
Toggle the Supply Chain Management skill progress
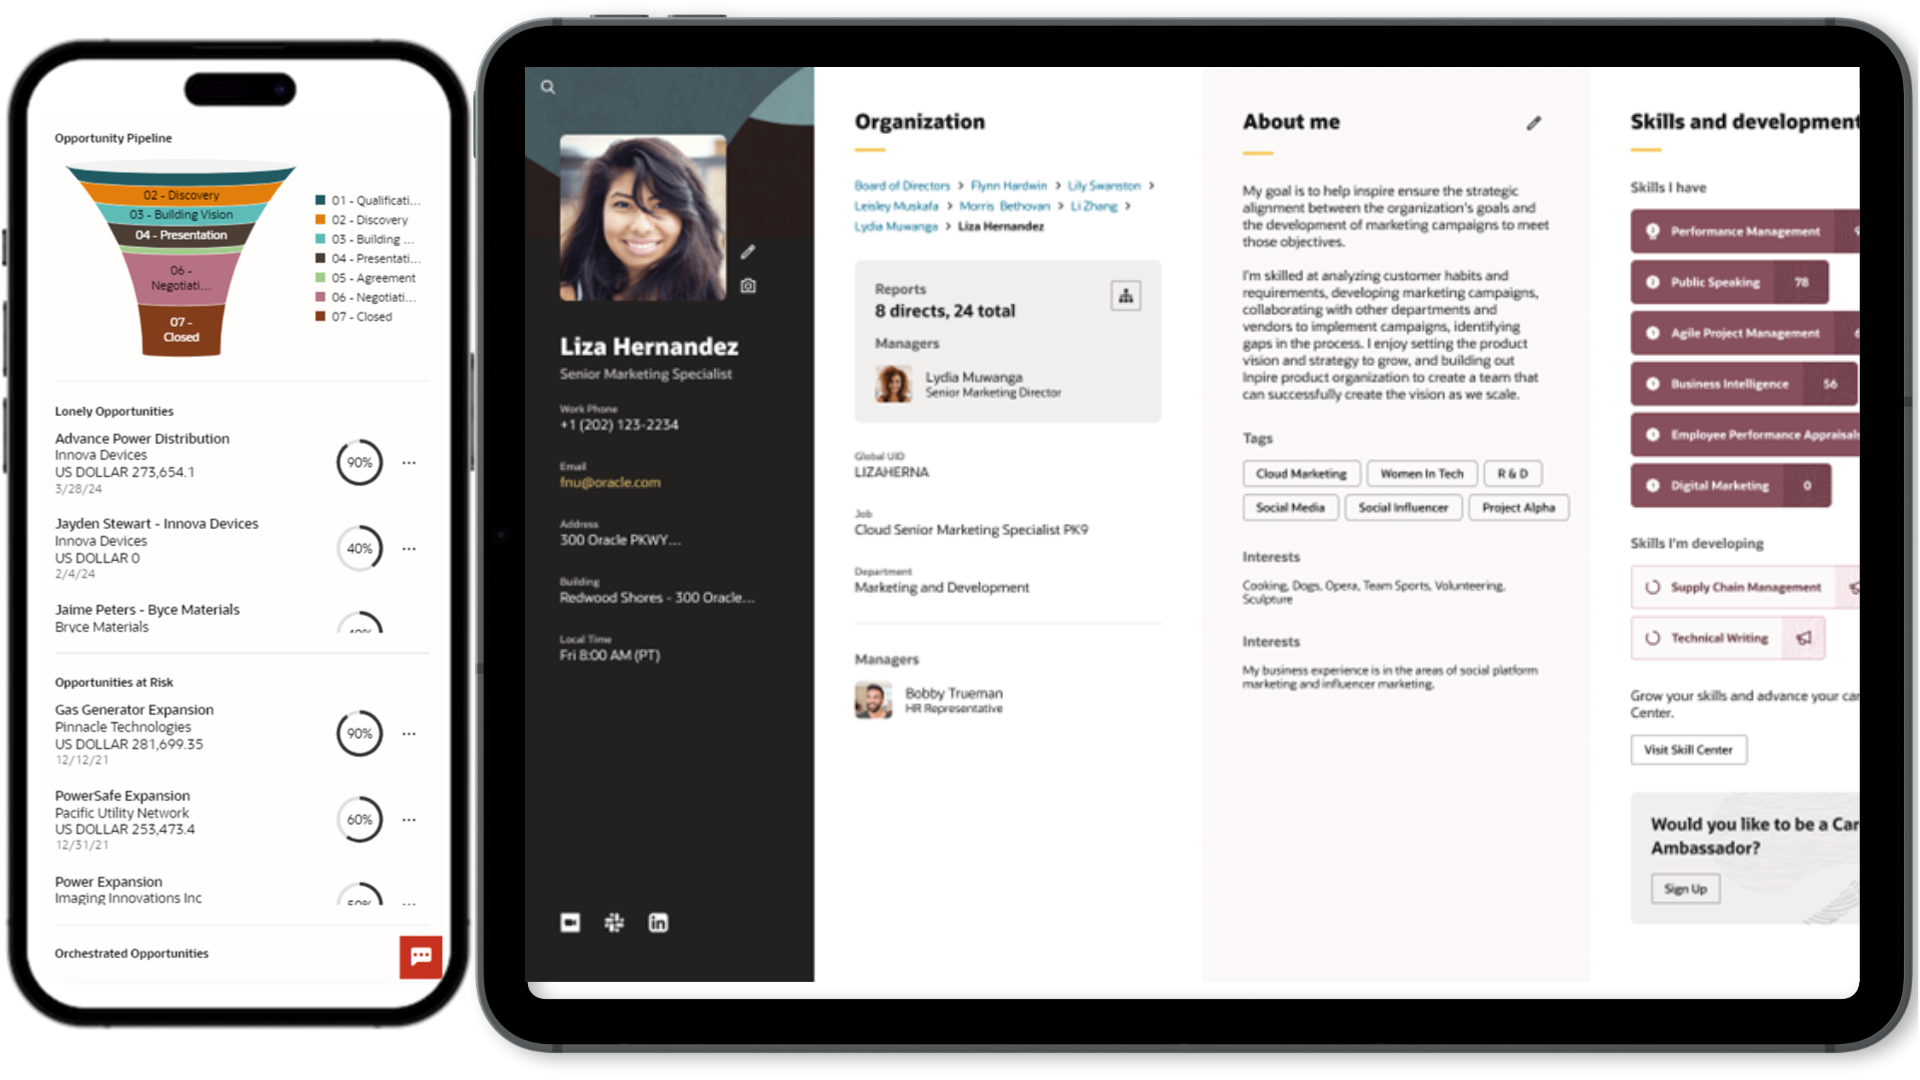click(x=1652, y=587)
